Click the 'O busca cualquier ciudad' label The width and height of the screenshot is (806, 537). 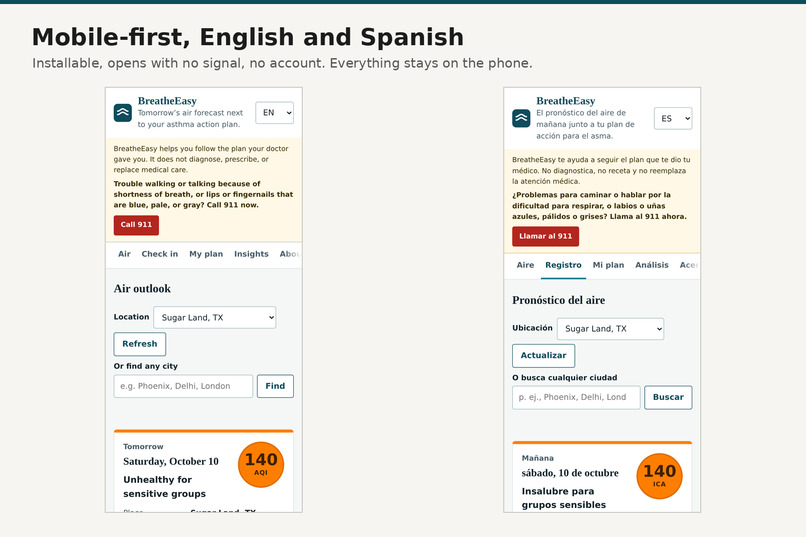pyautogui.click(x=564, y=378)
